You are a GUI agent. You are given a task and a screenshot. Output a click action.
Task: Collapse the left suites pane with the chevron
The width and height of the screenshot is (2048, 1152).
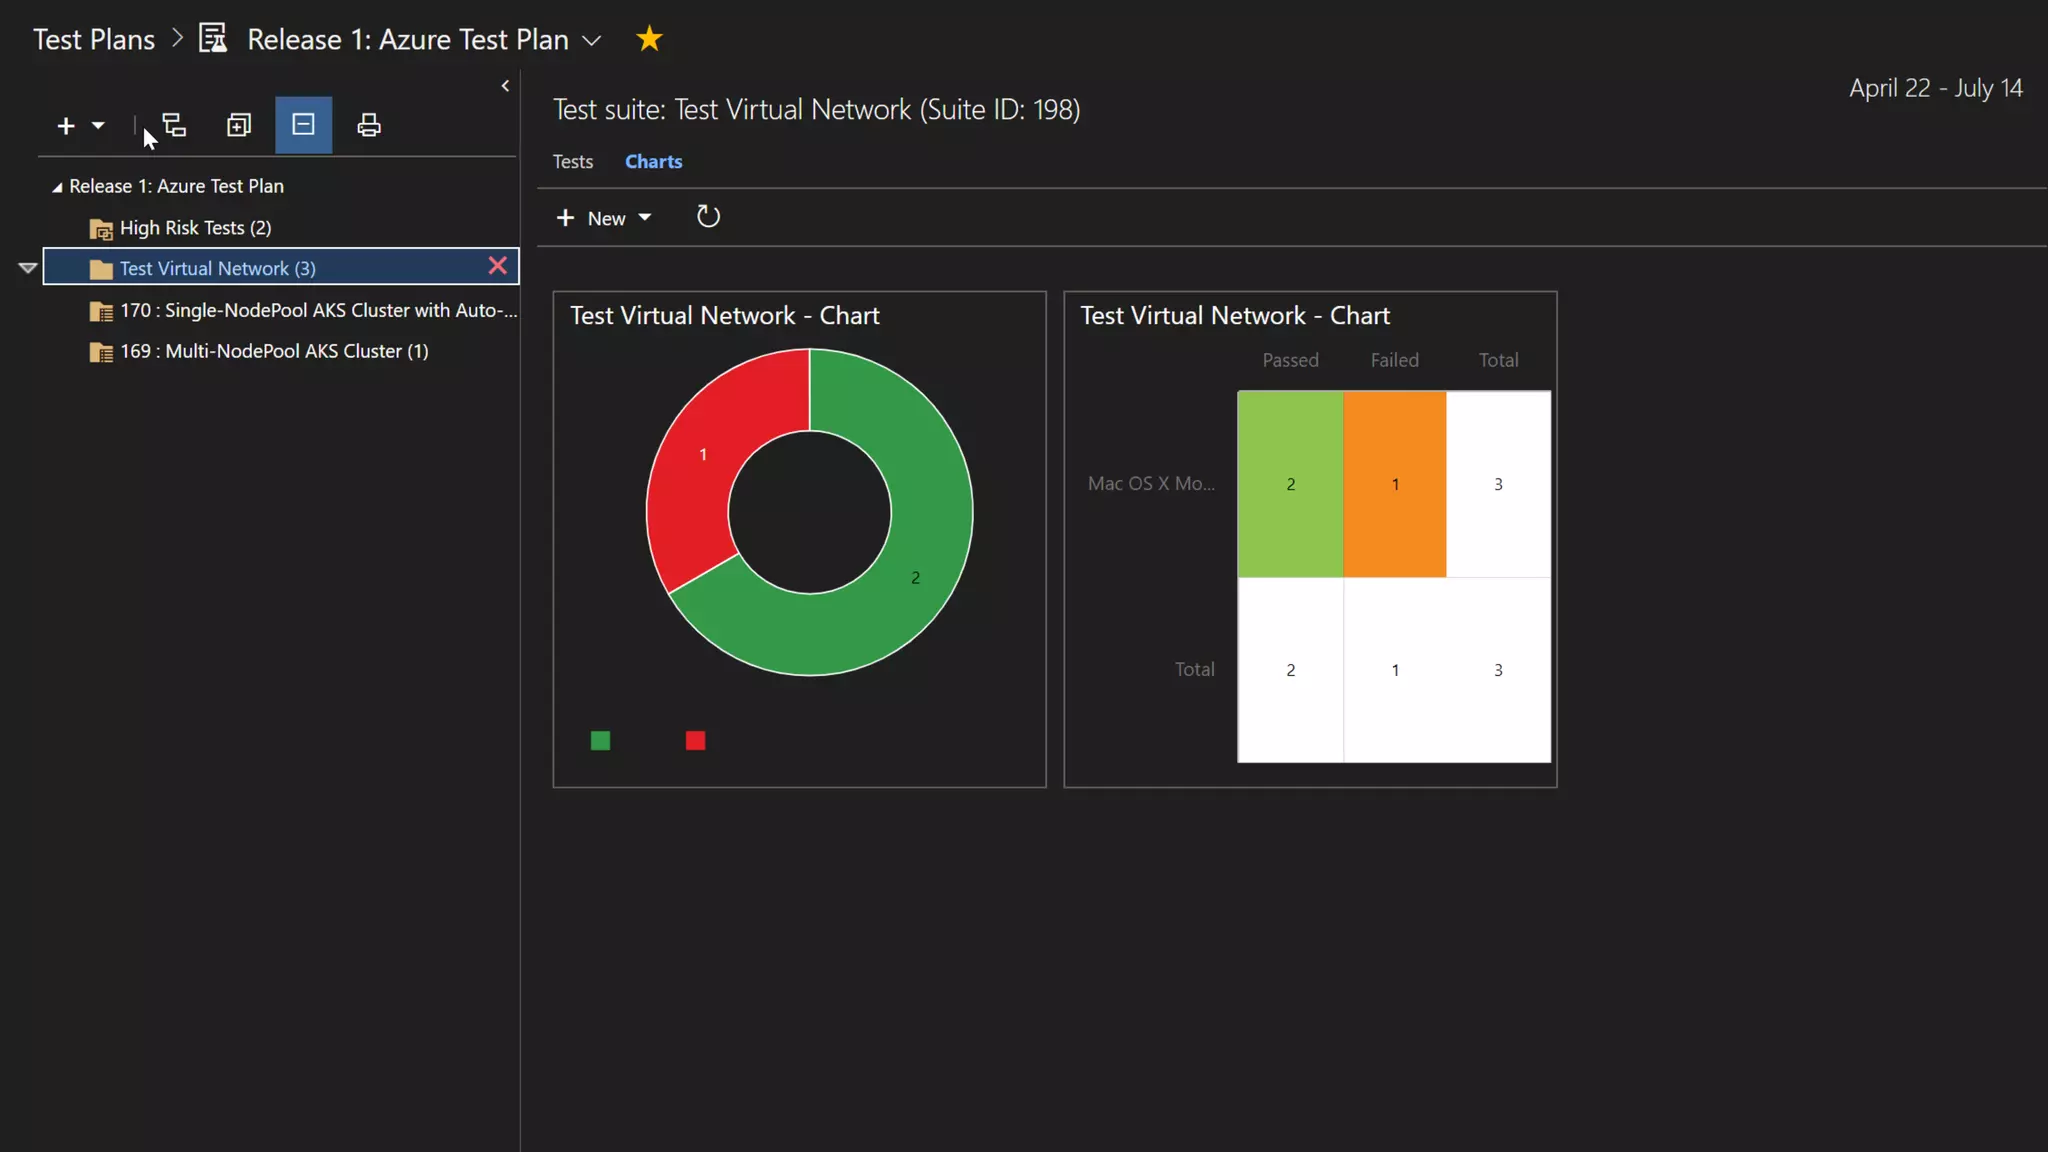tap(505, 86)
